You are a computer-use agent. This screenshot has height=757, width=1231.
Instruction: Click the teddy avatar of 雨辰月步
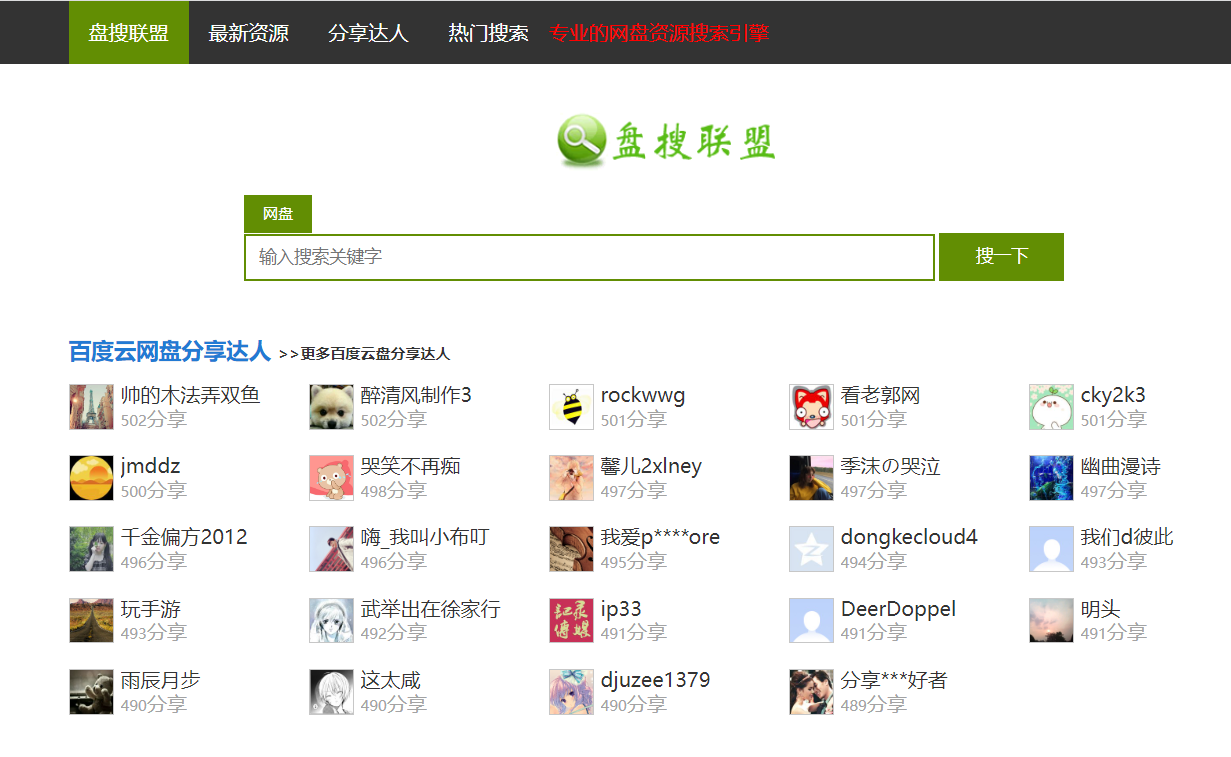pos(91,692)
